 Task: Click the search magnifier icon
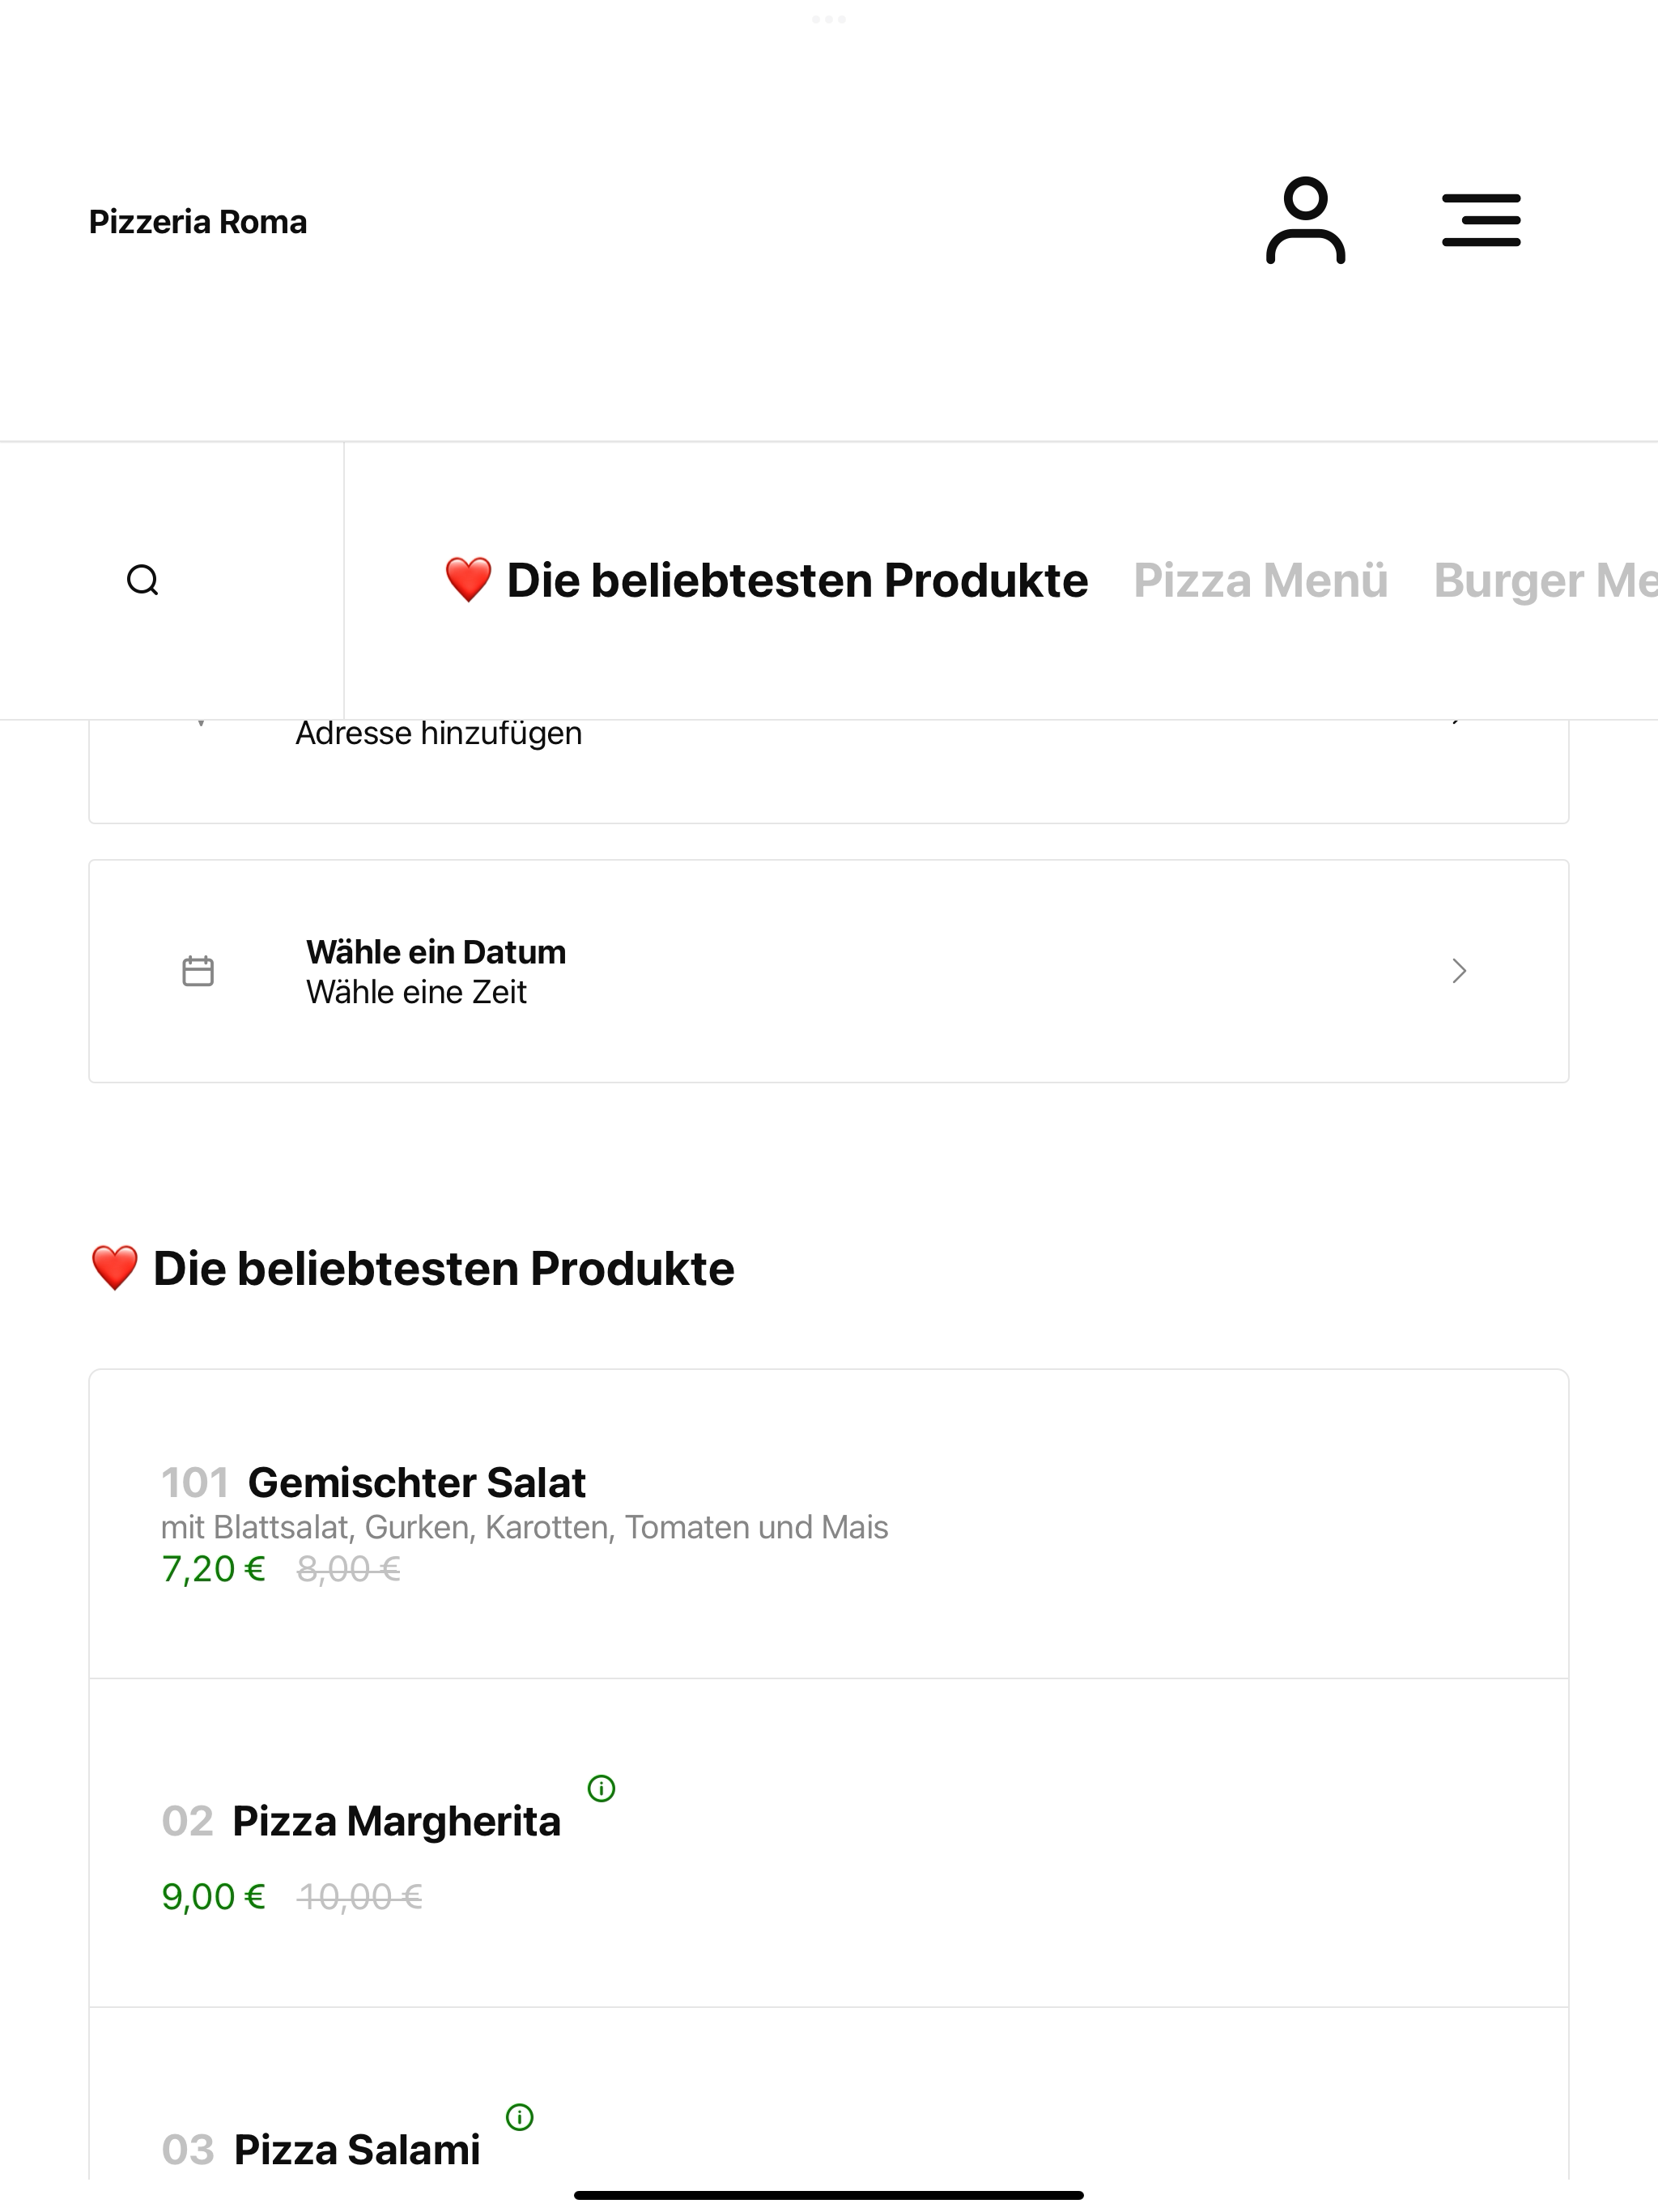click(x=143, y=580)
